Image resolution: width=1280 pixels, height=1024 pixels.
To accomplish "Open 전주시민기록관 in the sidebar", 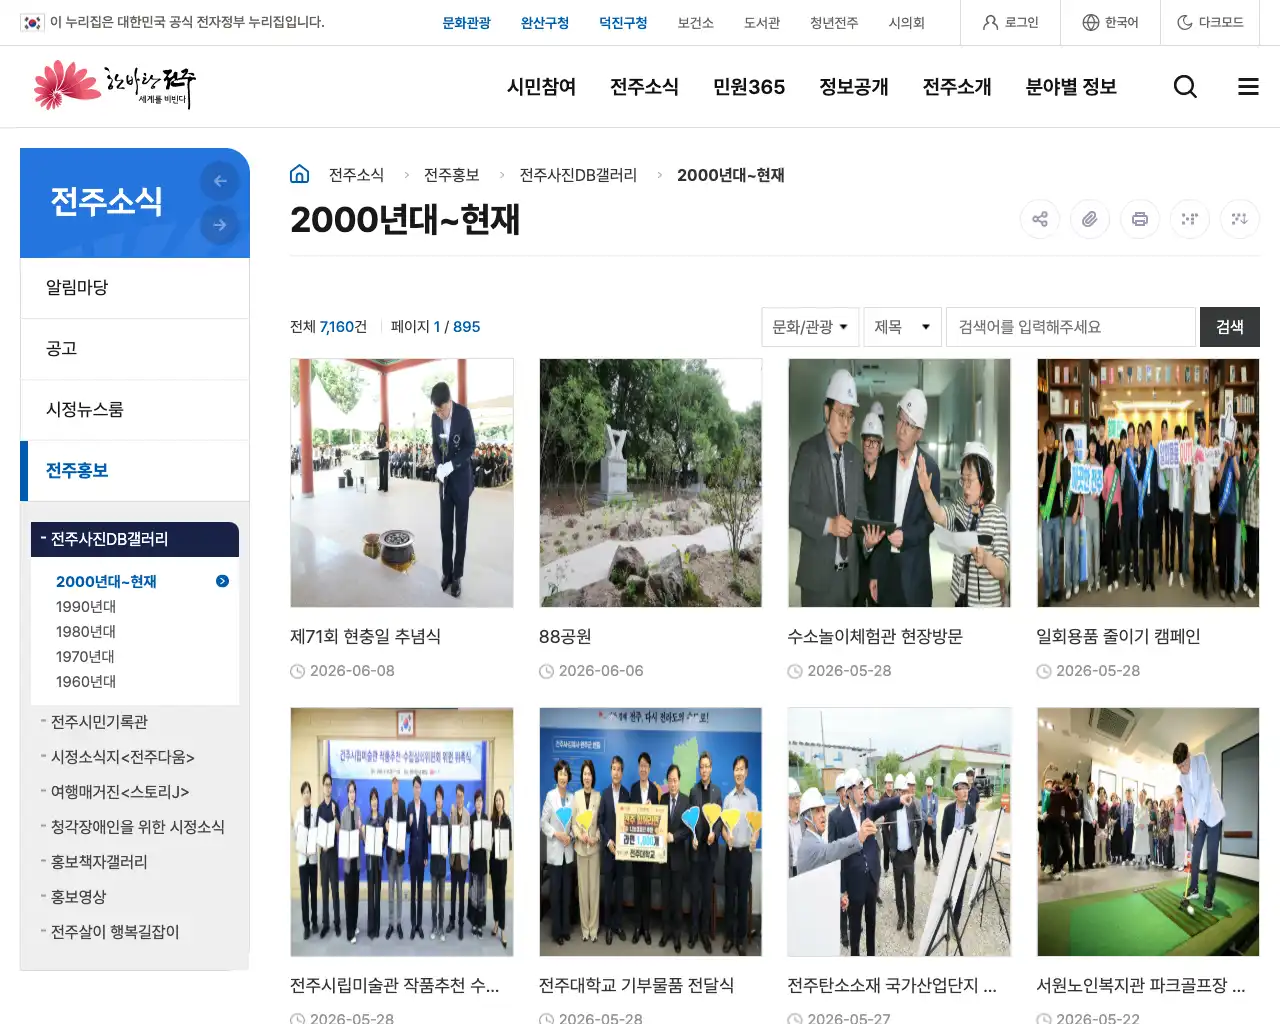I will pos(99,722).
